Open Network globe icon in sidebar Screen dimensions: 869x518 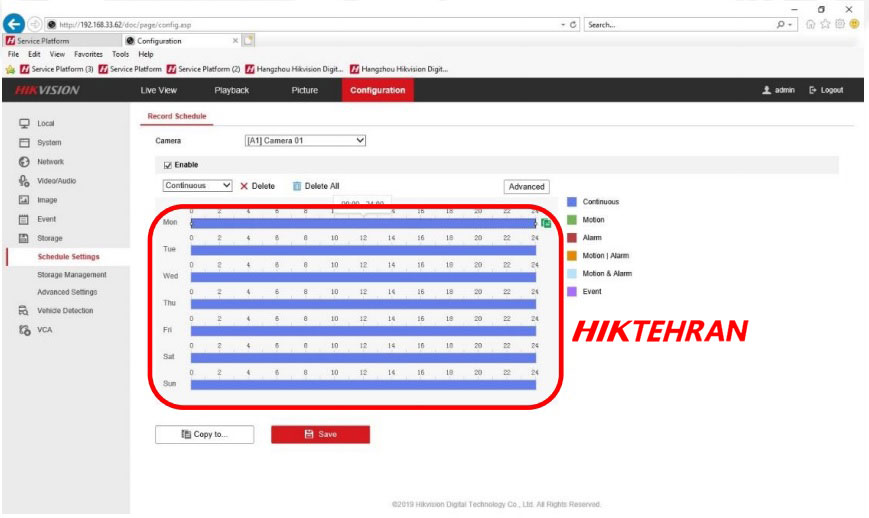[x=24, y=162]
